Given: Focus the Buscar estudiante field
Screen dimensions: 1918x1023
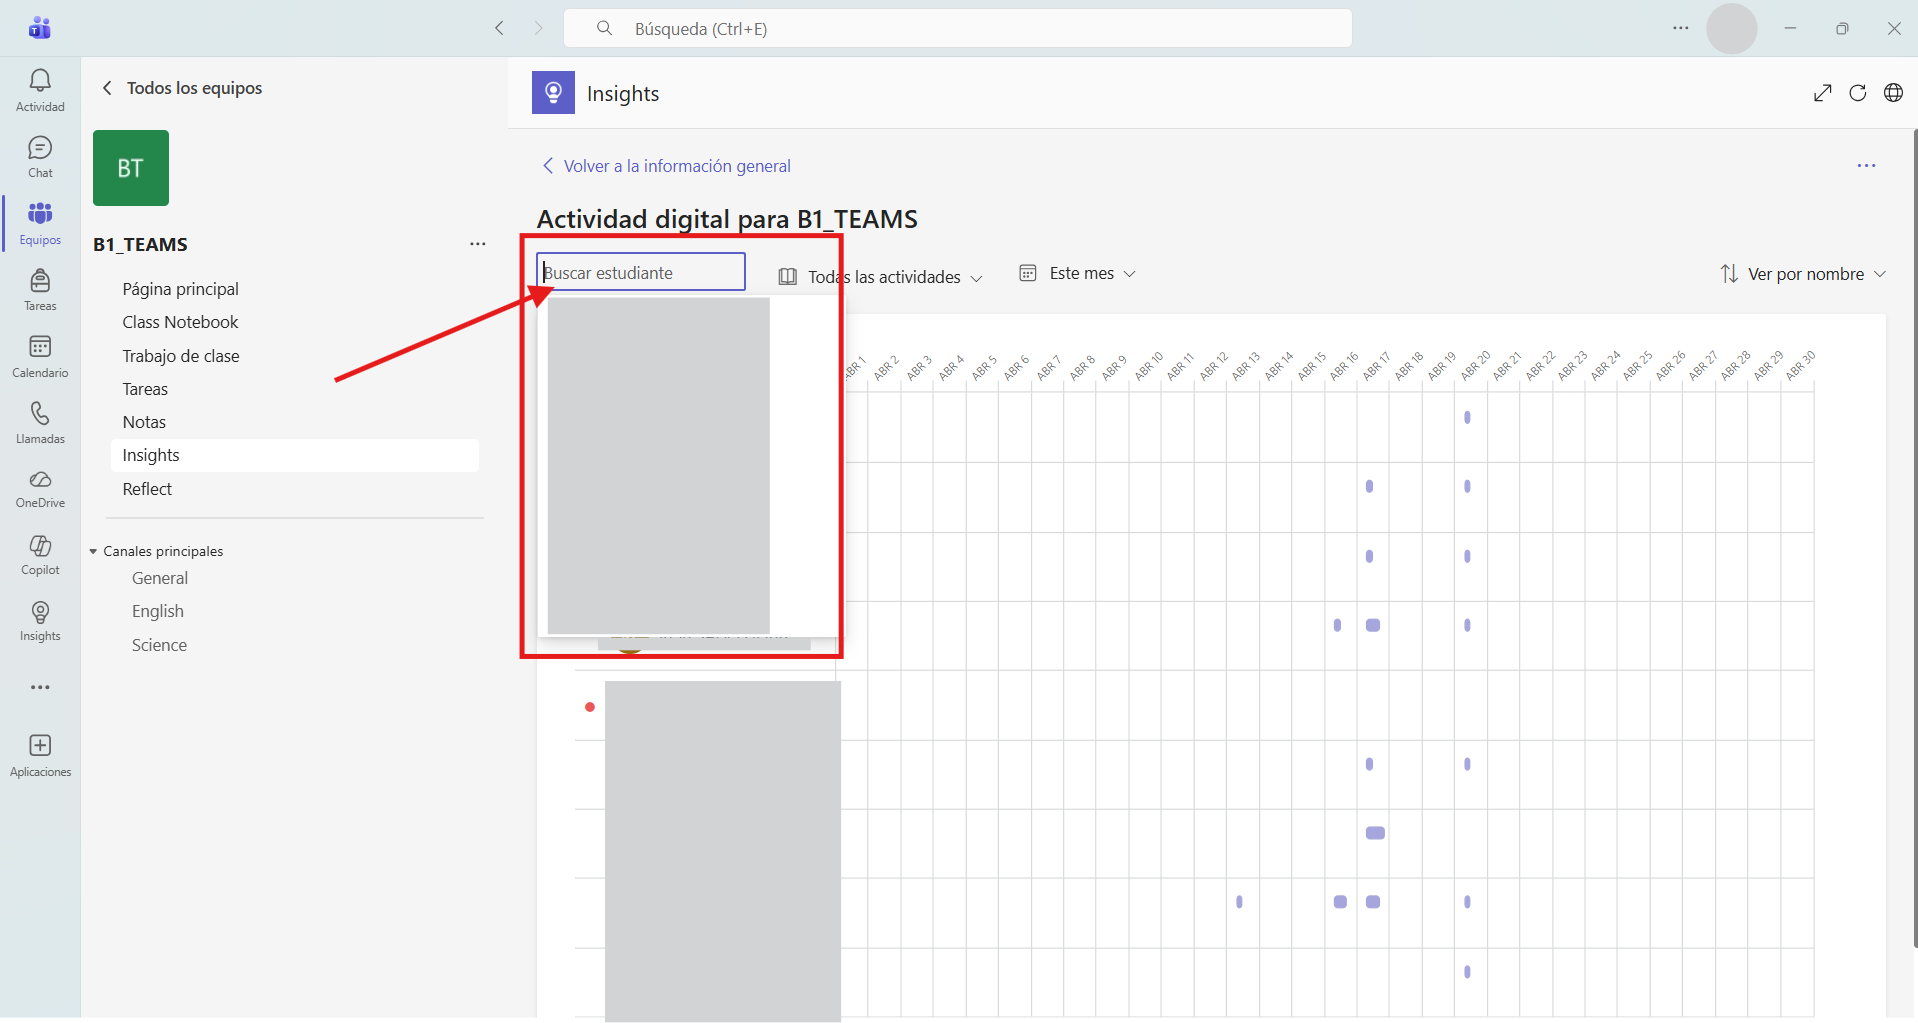Looking at the screenshot, I should (641, 272).
